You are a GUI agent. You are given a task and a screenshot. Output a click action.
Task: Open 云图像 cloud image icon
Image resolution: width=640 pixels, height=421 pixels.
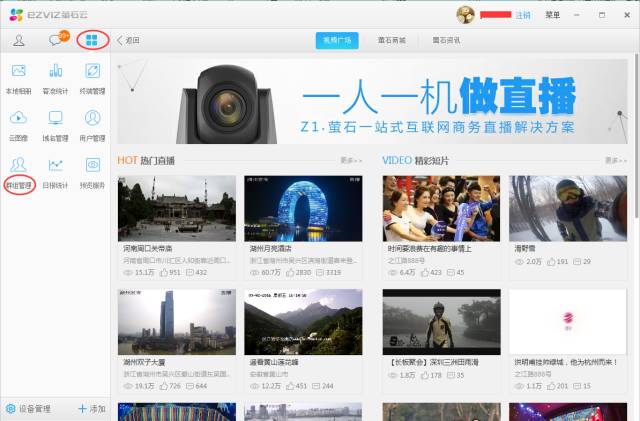click(18, 123)
